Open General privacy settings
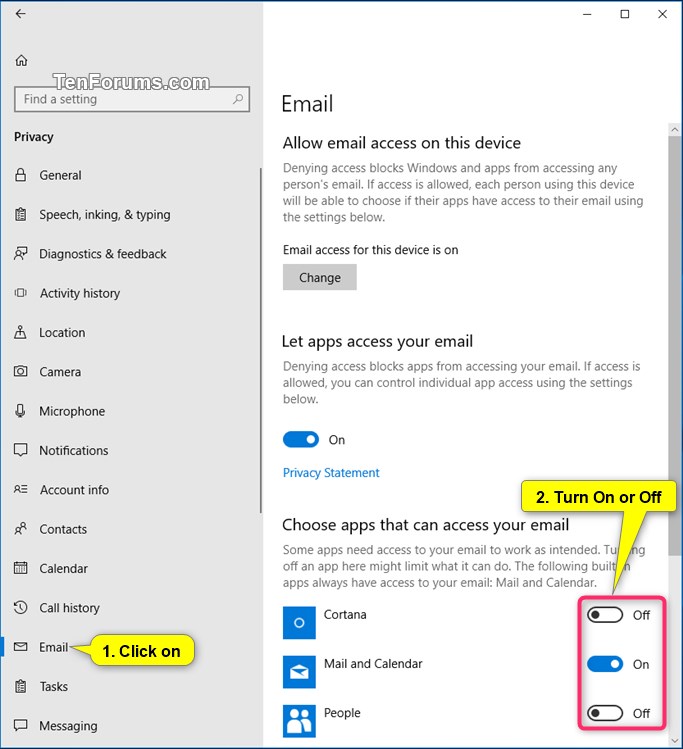The width and height of the screenshot is (683, 749). 60,175
